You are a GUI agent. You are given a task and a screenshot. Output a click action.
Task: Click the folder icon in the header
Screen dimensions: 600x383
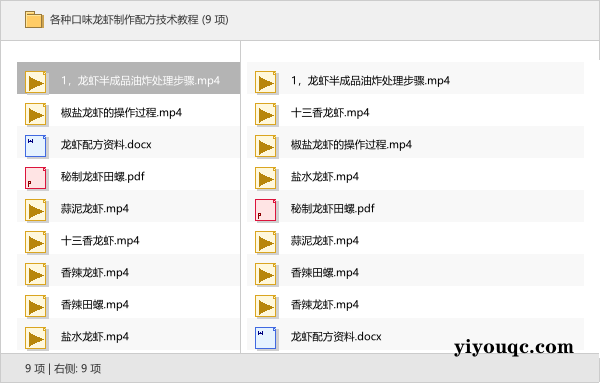[34, 20]
